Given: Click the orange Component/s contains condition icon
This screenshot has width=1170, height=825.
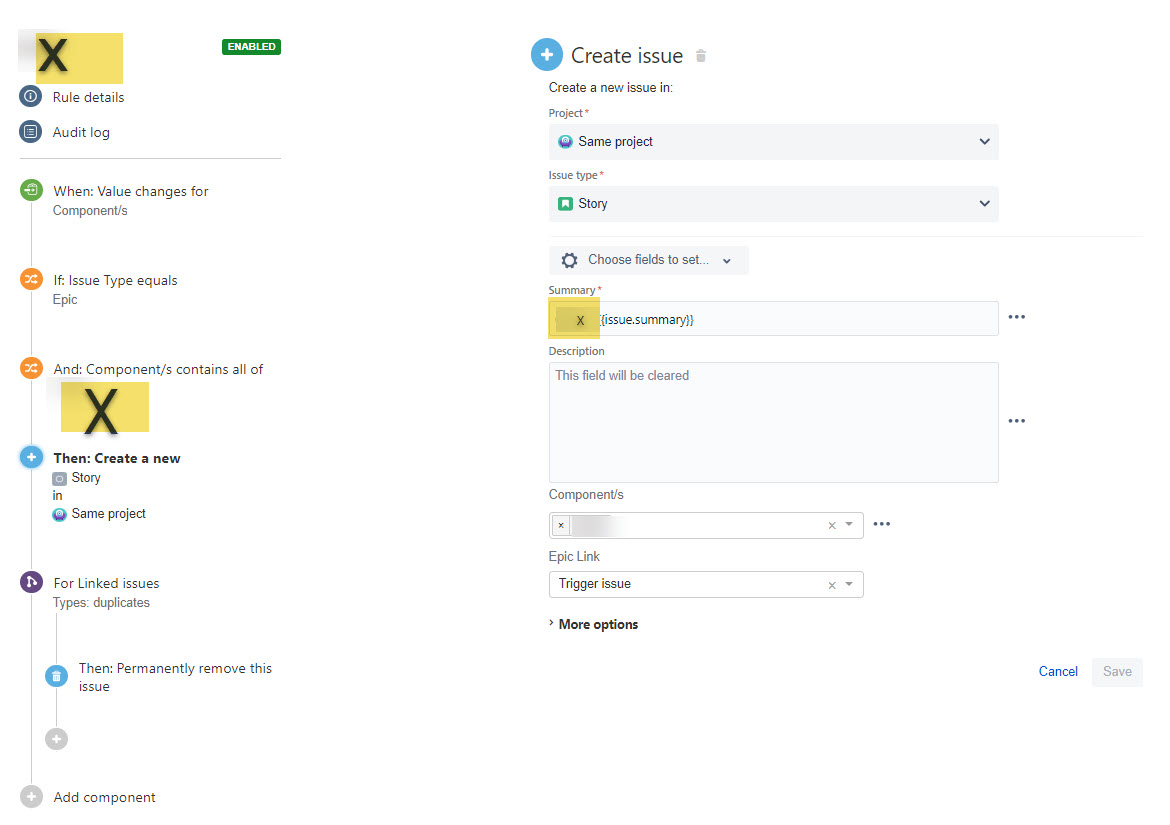Looking at the screenshot, I should tap(31, 368).
